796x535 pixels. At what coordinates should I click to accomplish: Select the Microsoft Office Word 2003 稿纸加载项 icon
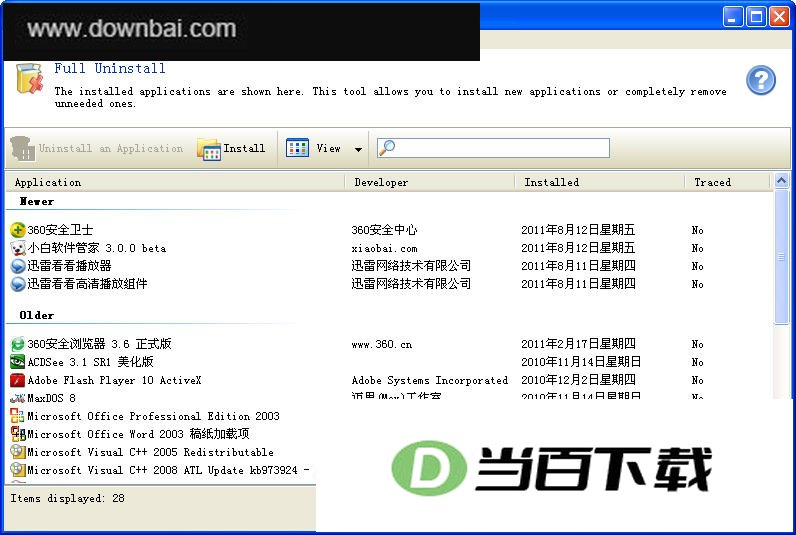click(18, 434)
